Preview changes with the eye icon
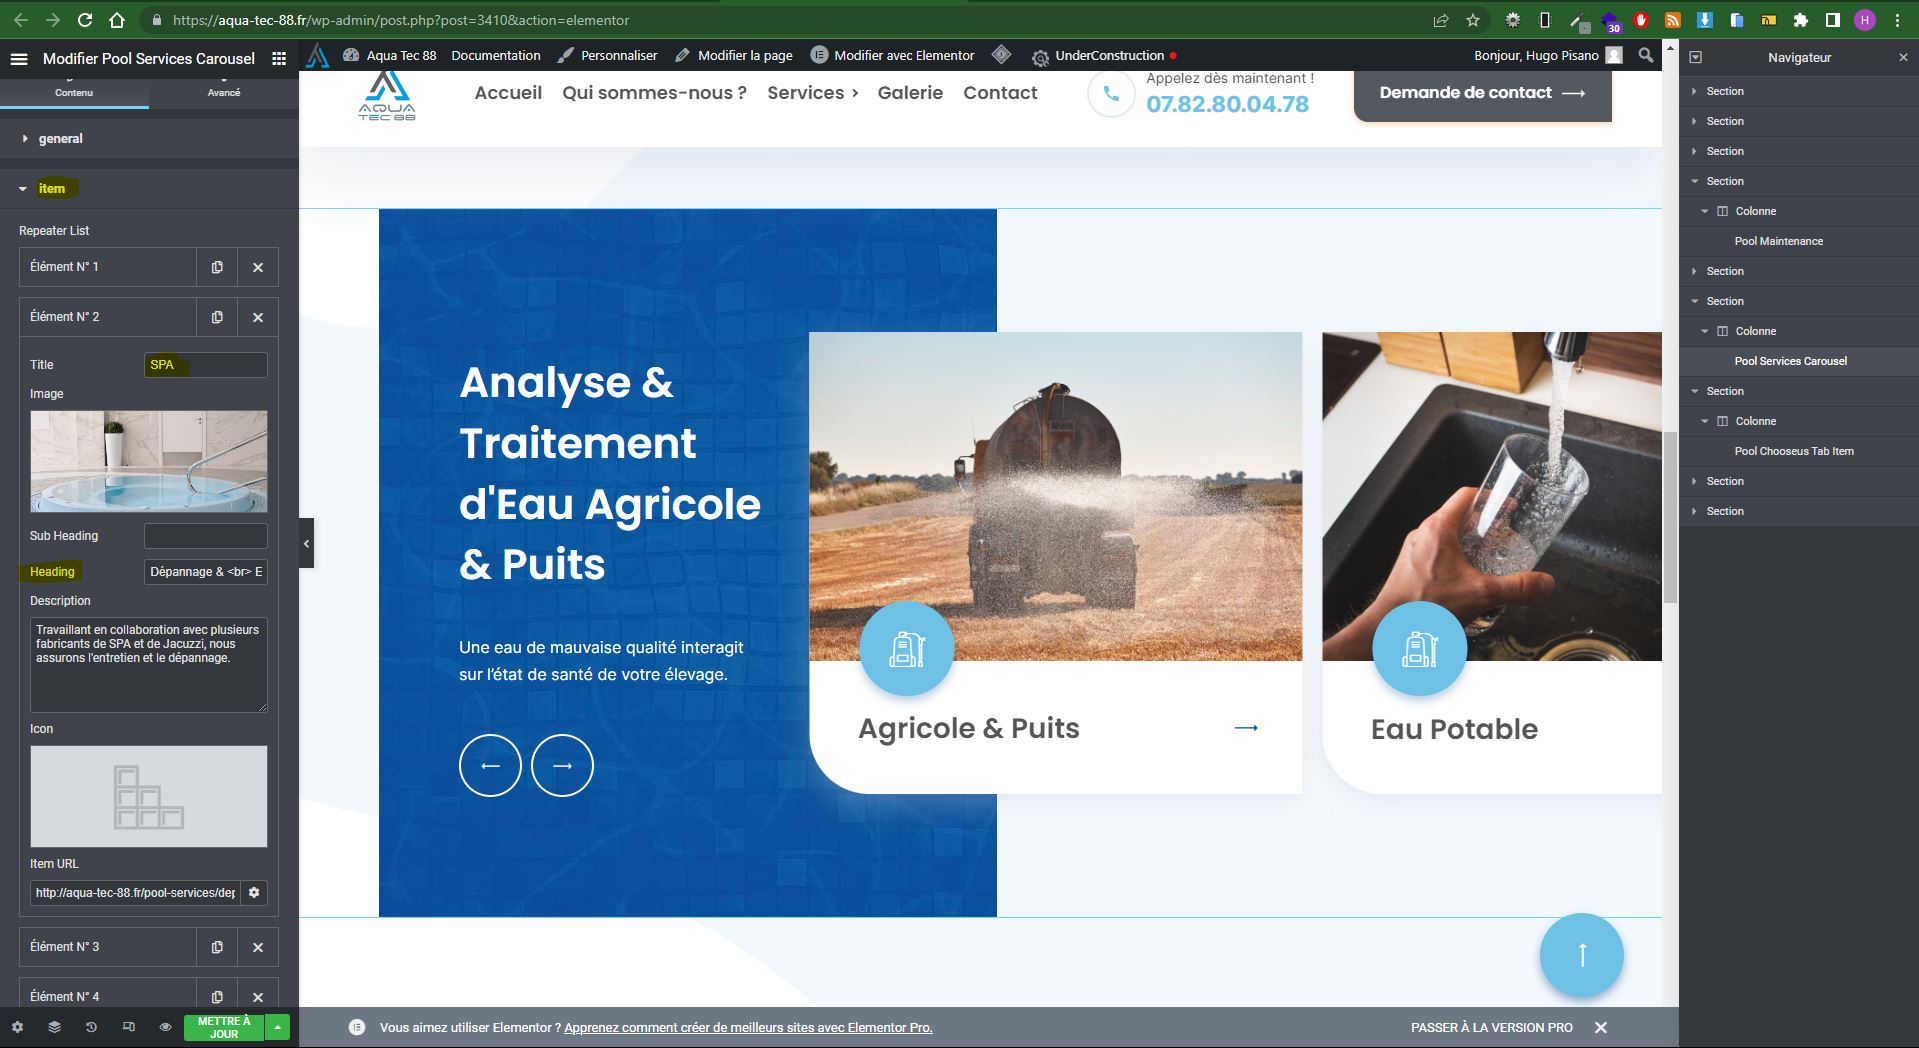 pyautogui.click(x=165, y=1027)
